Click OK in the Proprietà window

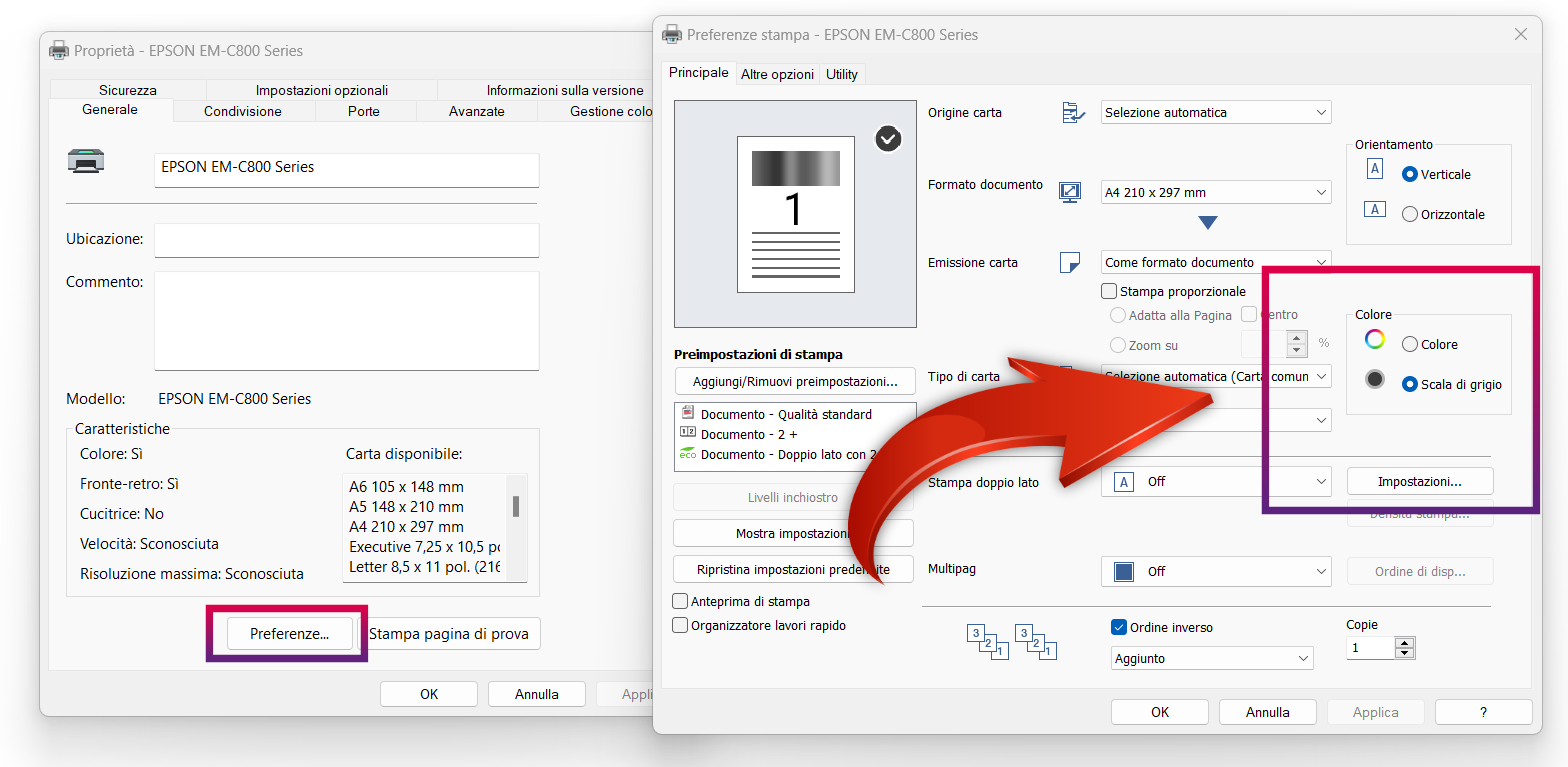[x=429, y=694]
